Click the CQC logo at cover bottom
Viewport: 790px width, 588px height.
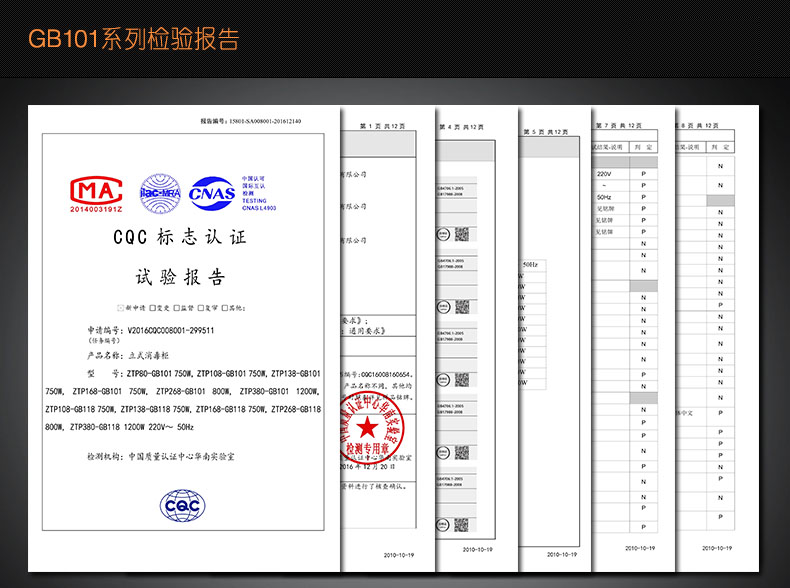(x=181, y=507)
